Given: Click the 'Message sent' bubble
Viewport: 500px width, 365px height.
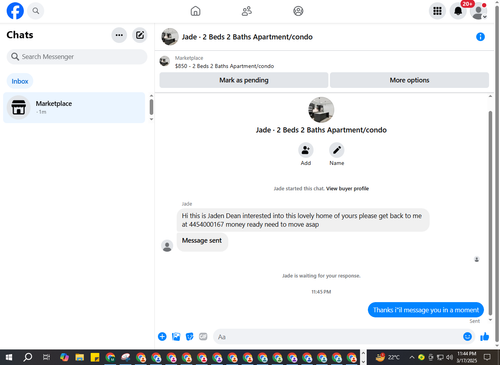Looking at the screenshot, I should coord(202,241).
